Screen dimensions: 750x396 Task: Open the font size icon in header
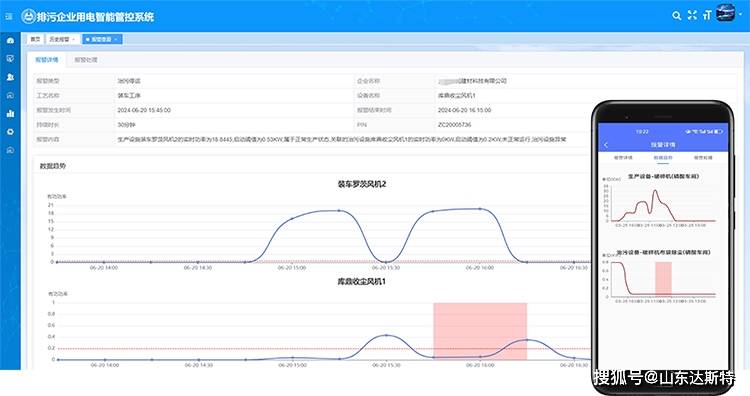(707, 15)
